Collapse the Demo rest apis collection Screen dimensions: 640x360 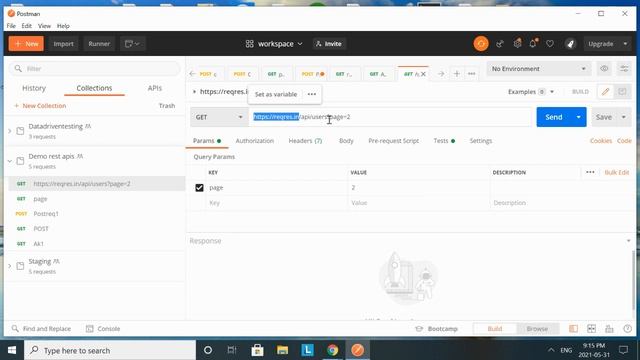coord(10,161)
